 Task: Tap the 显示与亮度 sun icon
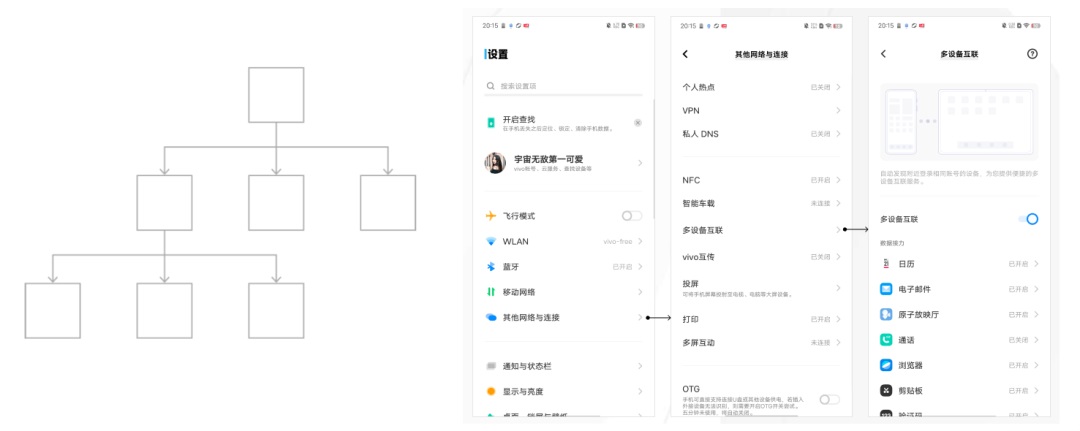[490, 391]
